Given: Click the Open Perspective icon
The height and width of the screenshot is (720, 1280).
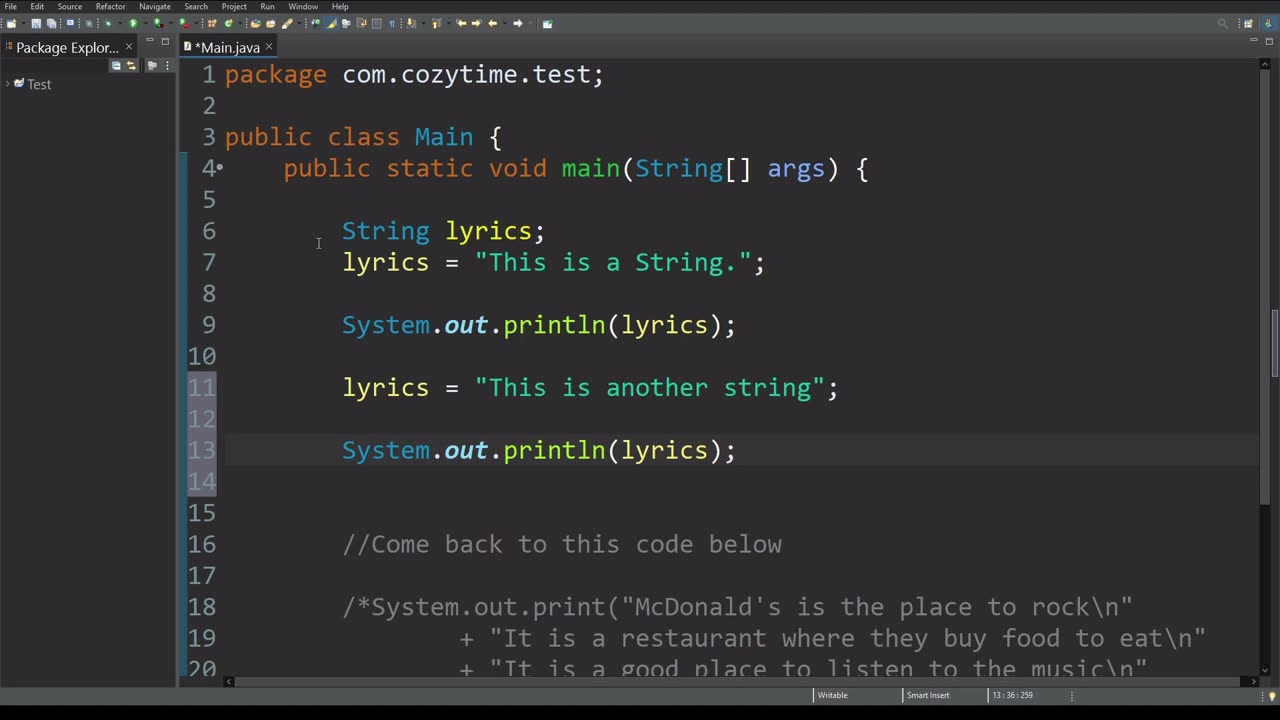Looking at the screenshot, I should (1249, 23).
